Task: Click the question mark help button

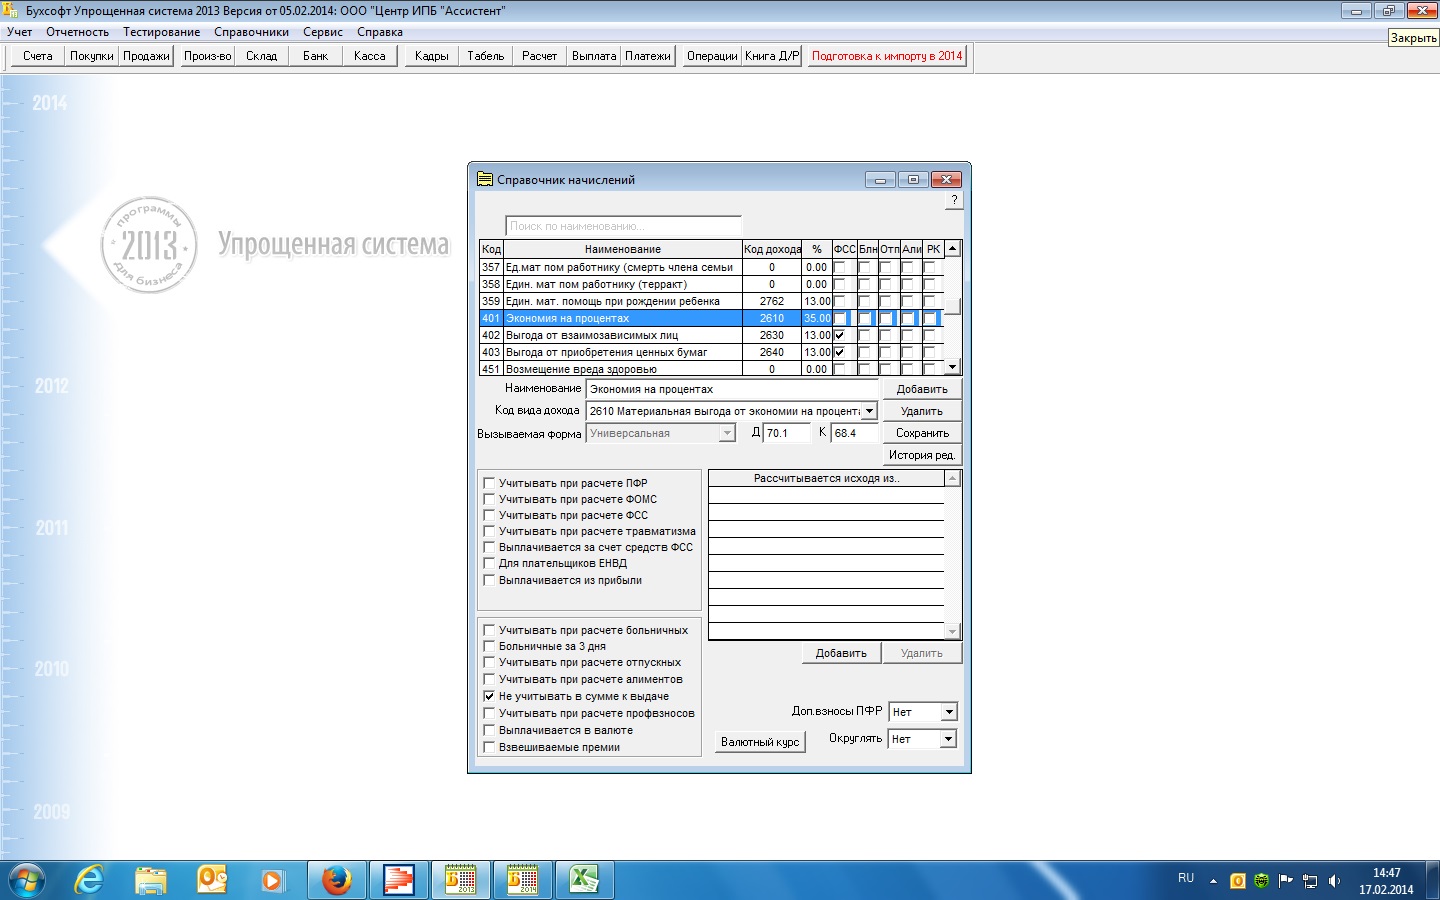Action: pos(954,200)
